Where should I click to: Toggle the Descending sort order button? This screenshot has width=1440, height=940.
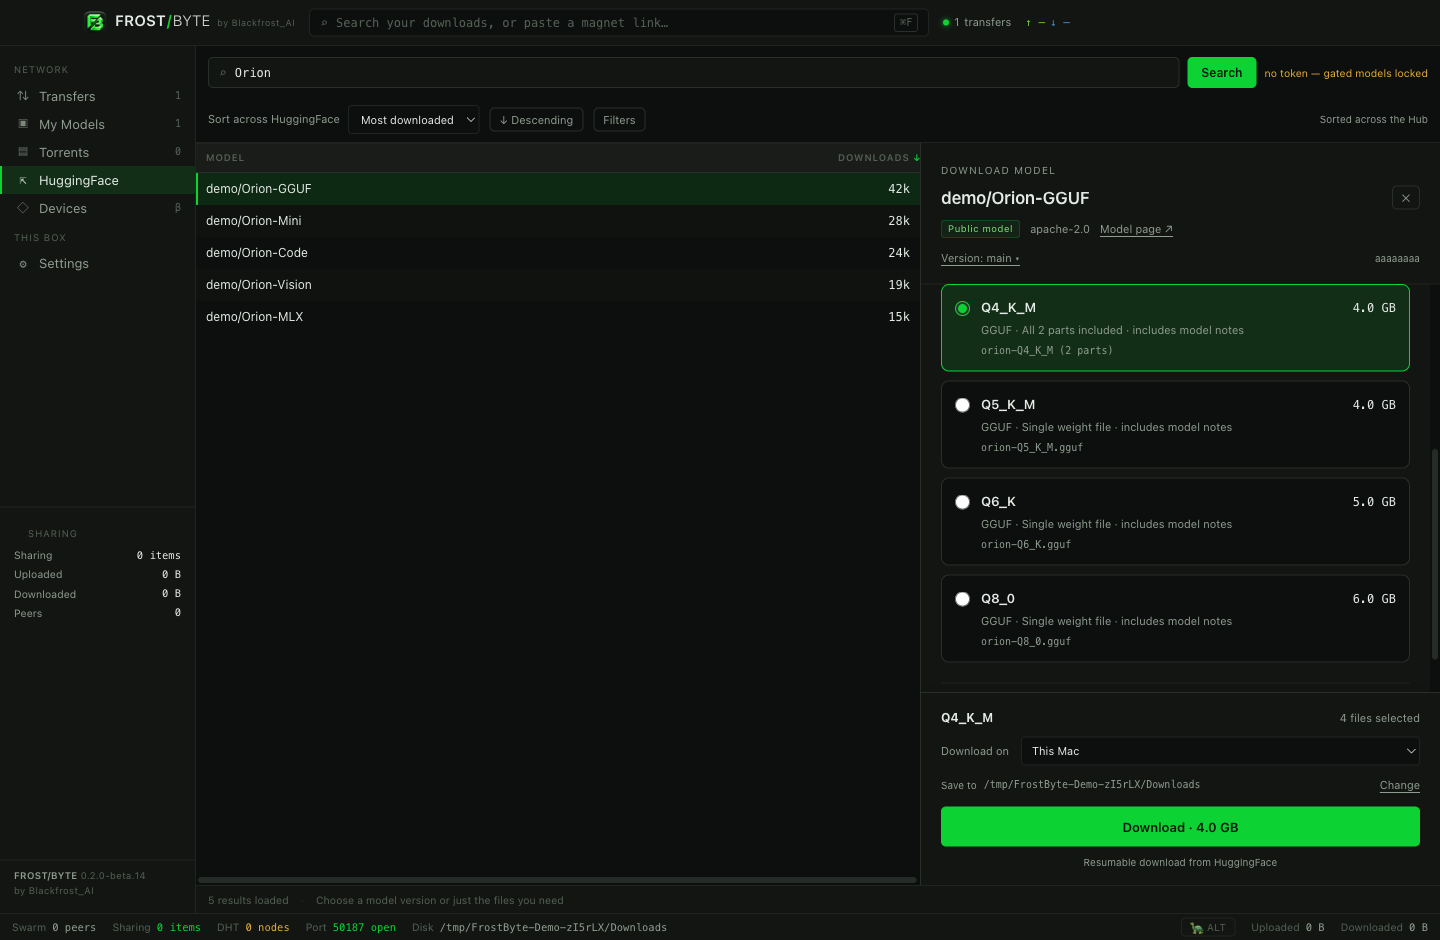tap(536, 120)
